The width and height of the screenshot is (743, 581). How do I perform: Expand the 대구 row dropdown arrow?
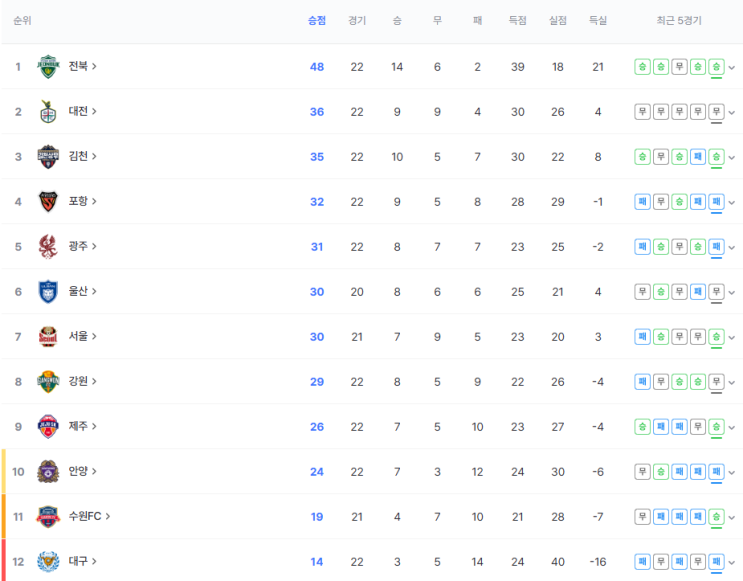tap(732, 563)
